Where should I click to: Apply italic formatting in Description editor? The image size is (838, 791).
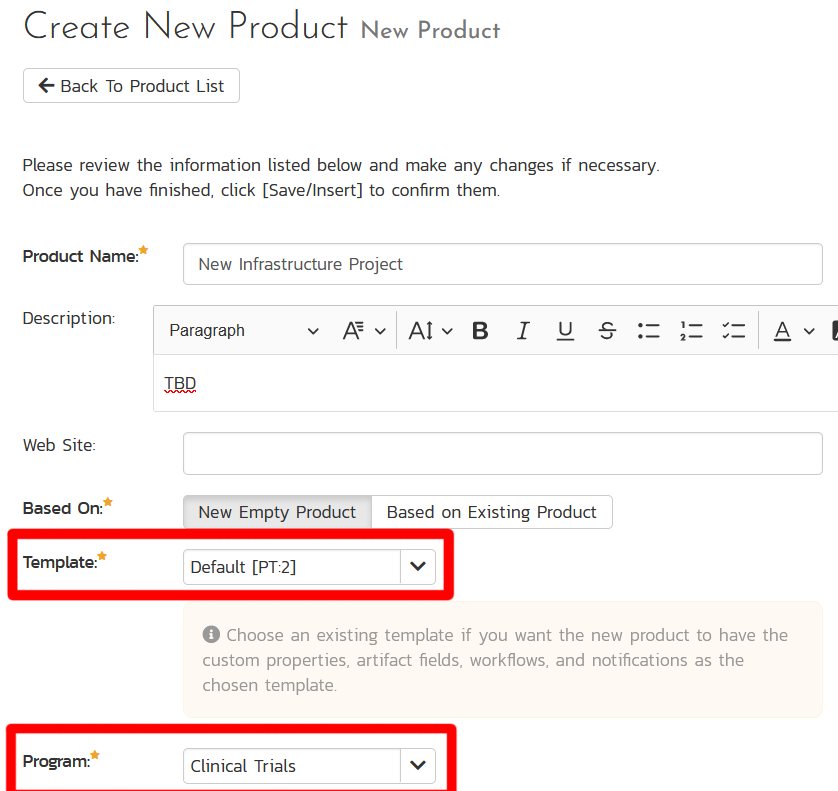point(522,331)
